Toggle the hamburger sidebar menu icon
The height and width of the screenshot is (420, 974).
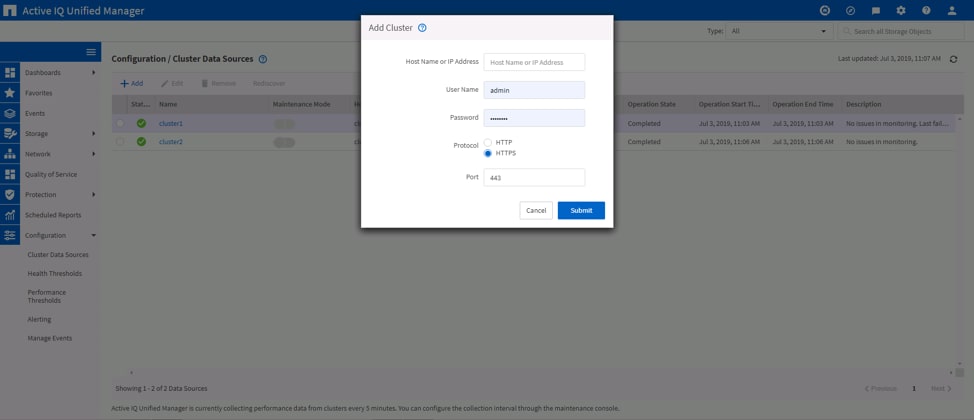point(91,52)
